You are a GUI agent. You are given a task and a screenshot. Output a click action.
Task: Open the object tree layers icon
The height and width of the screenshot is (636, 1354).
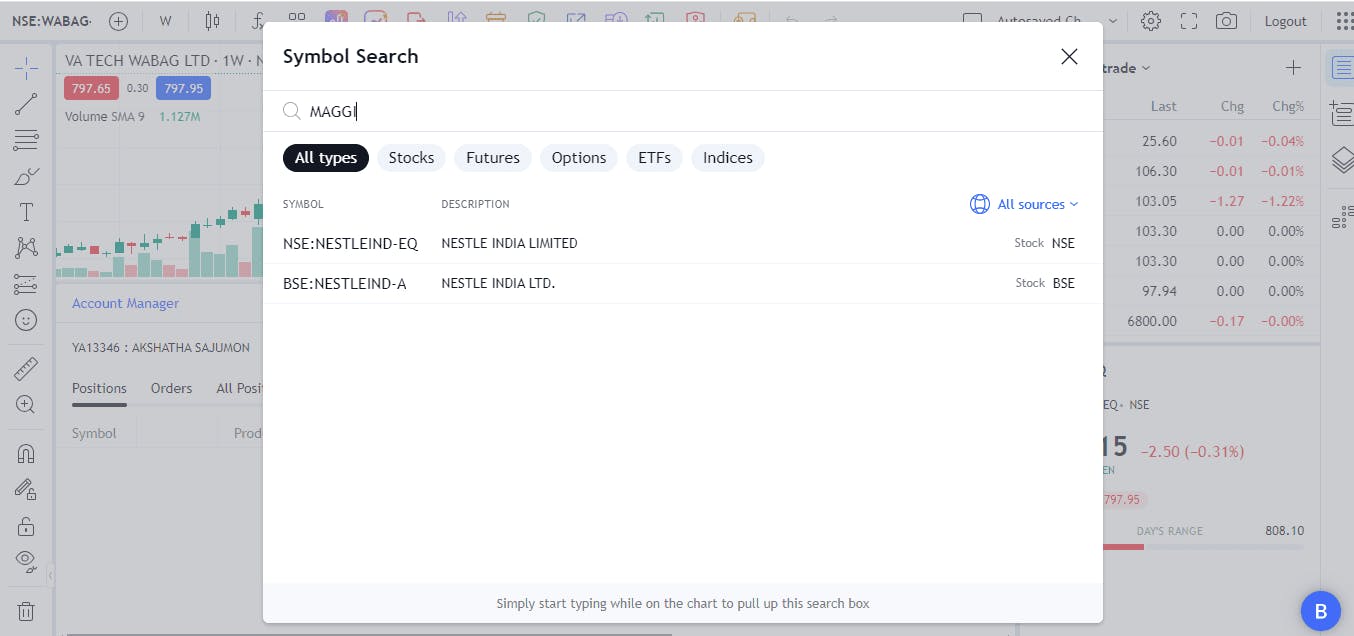pos(1341,160)
